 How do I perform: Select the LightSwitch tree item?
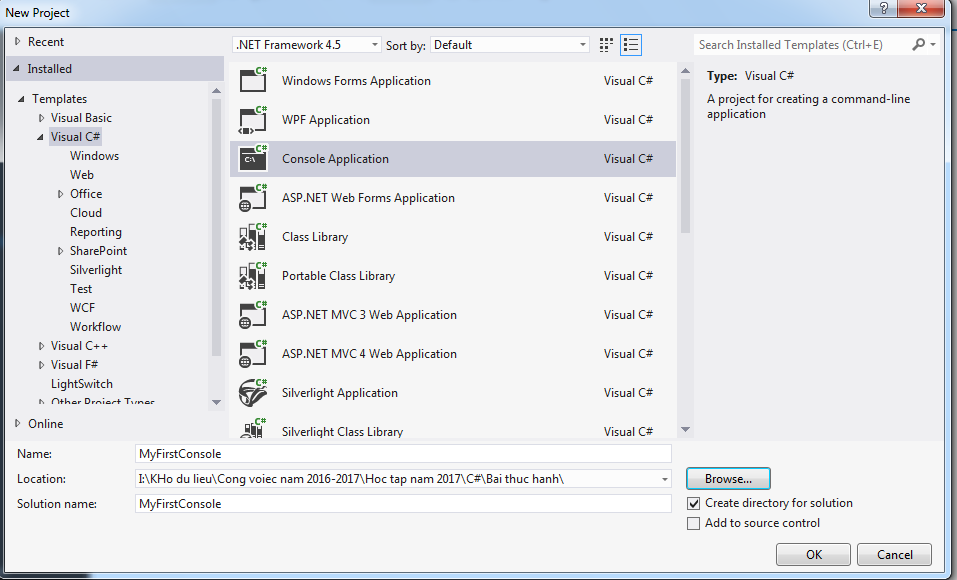click(82, 384)
